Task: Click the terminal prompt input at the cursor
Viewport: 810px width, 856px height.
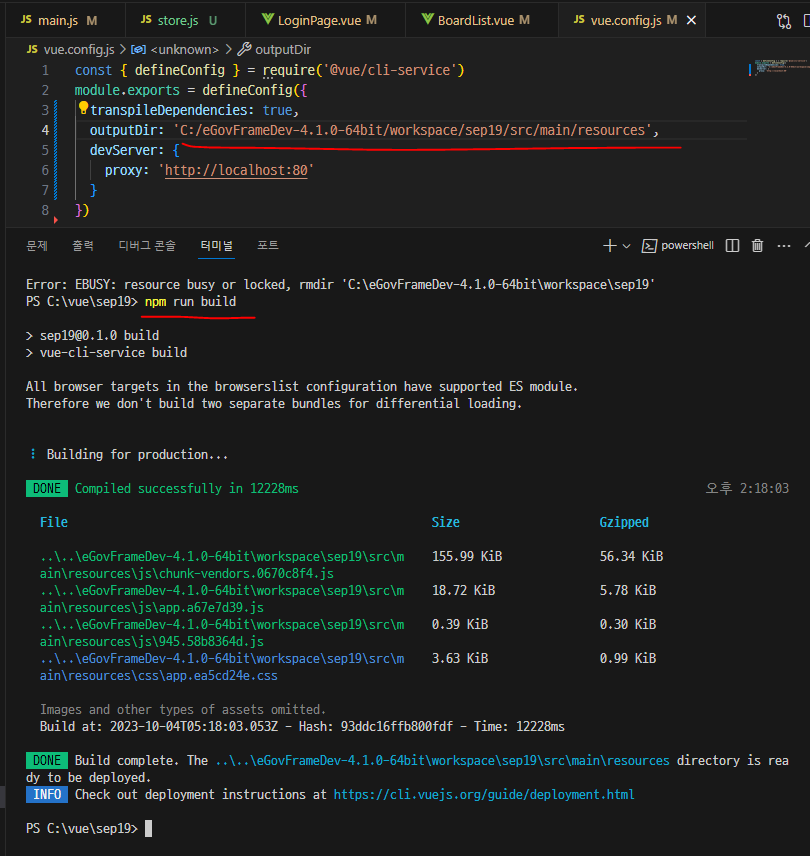Action: pos(148,829)
